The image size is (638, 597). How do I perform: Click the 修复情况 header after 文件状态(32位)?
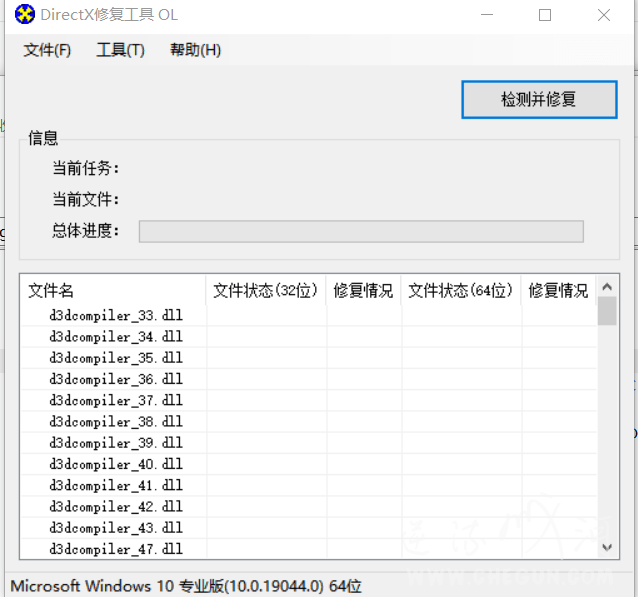[x=363, y=290]
